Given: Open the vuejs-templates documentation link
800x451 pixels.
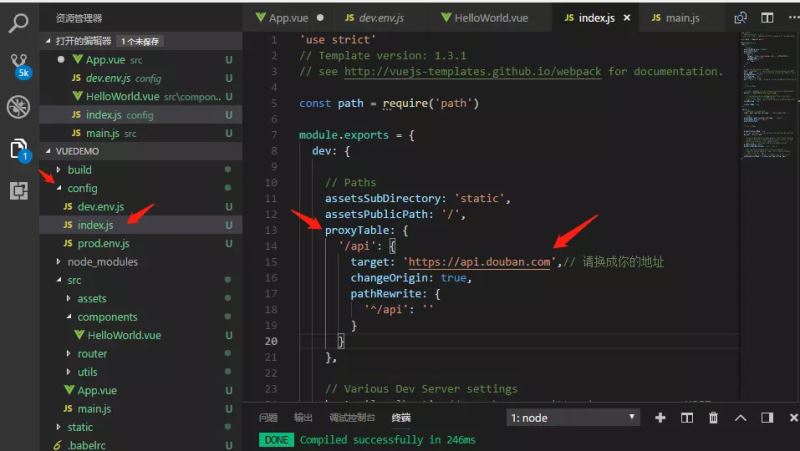Looking at the screenshot, I should coord(474,71).
